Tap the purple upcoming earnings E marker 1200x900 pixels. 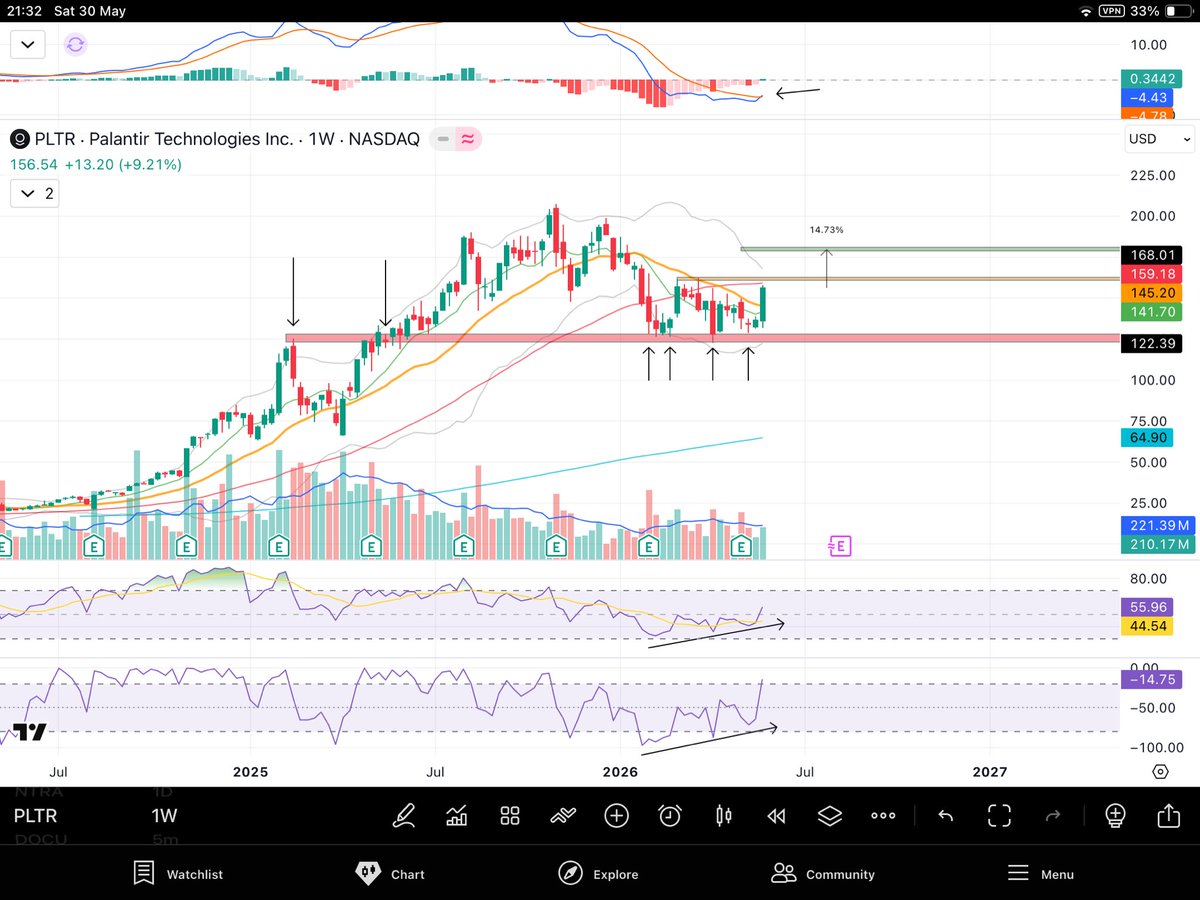click(840, 546)
